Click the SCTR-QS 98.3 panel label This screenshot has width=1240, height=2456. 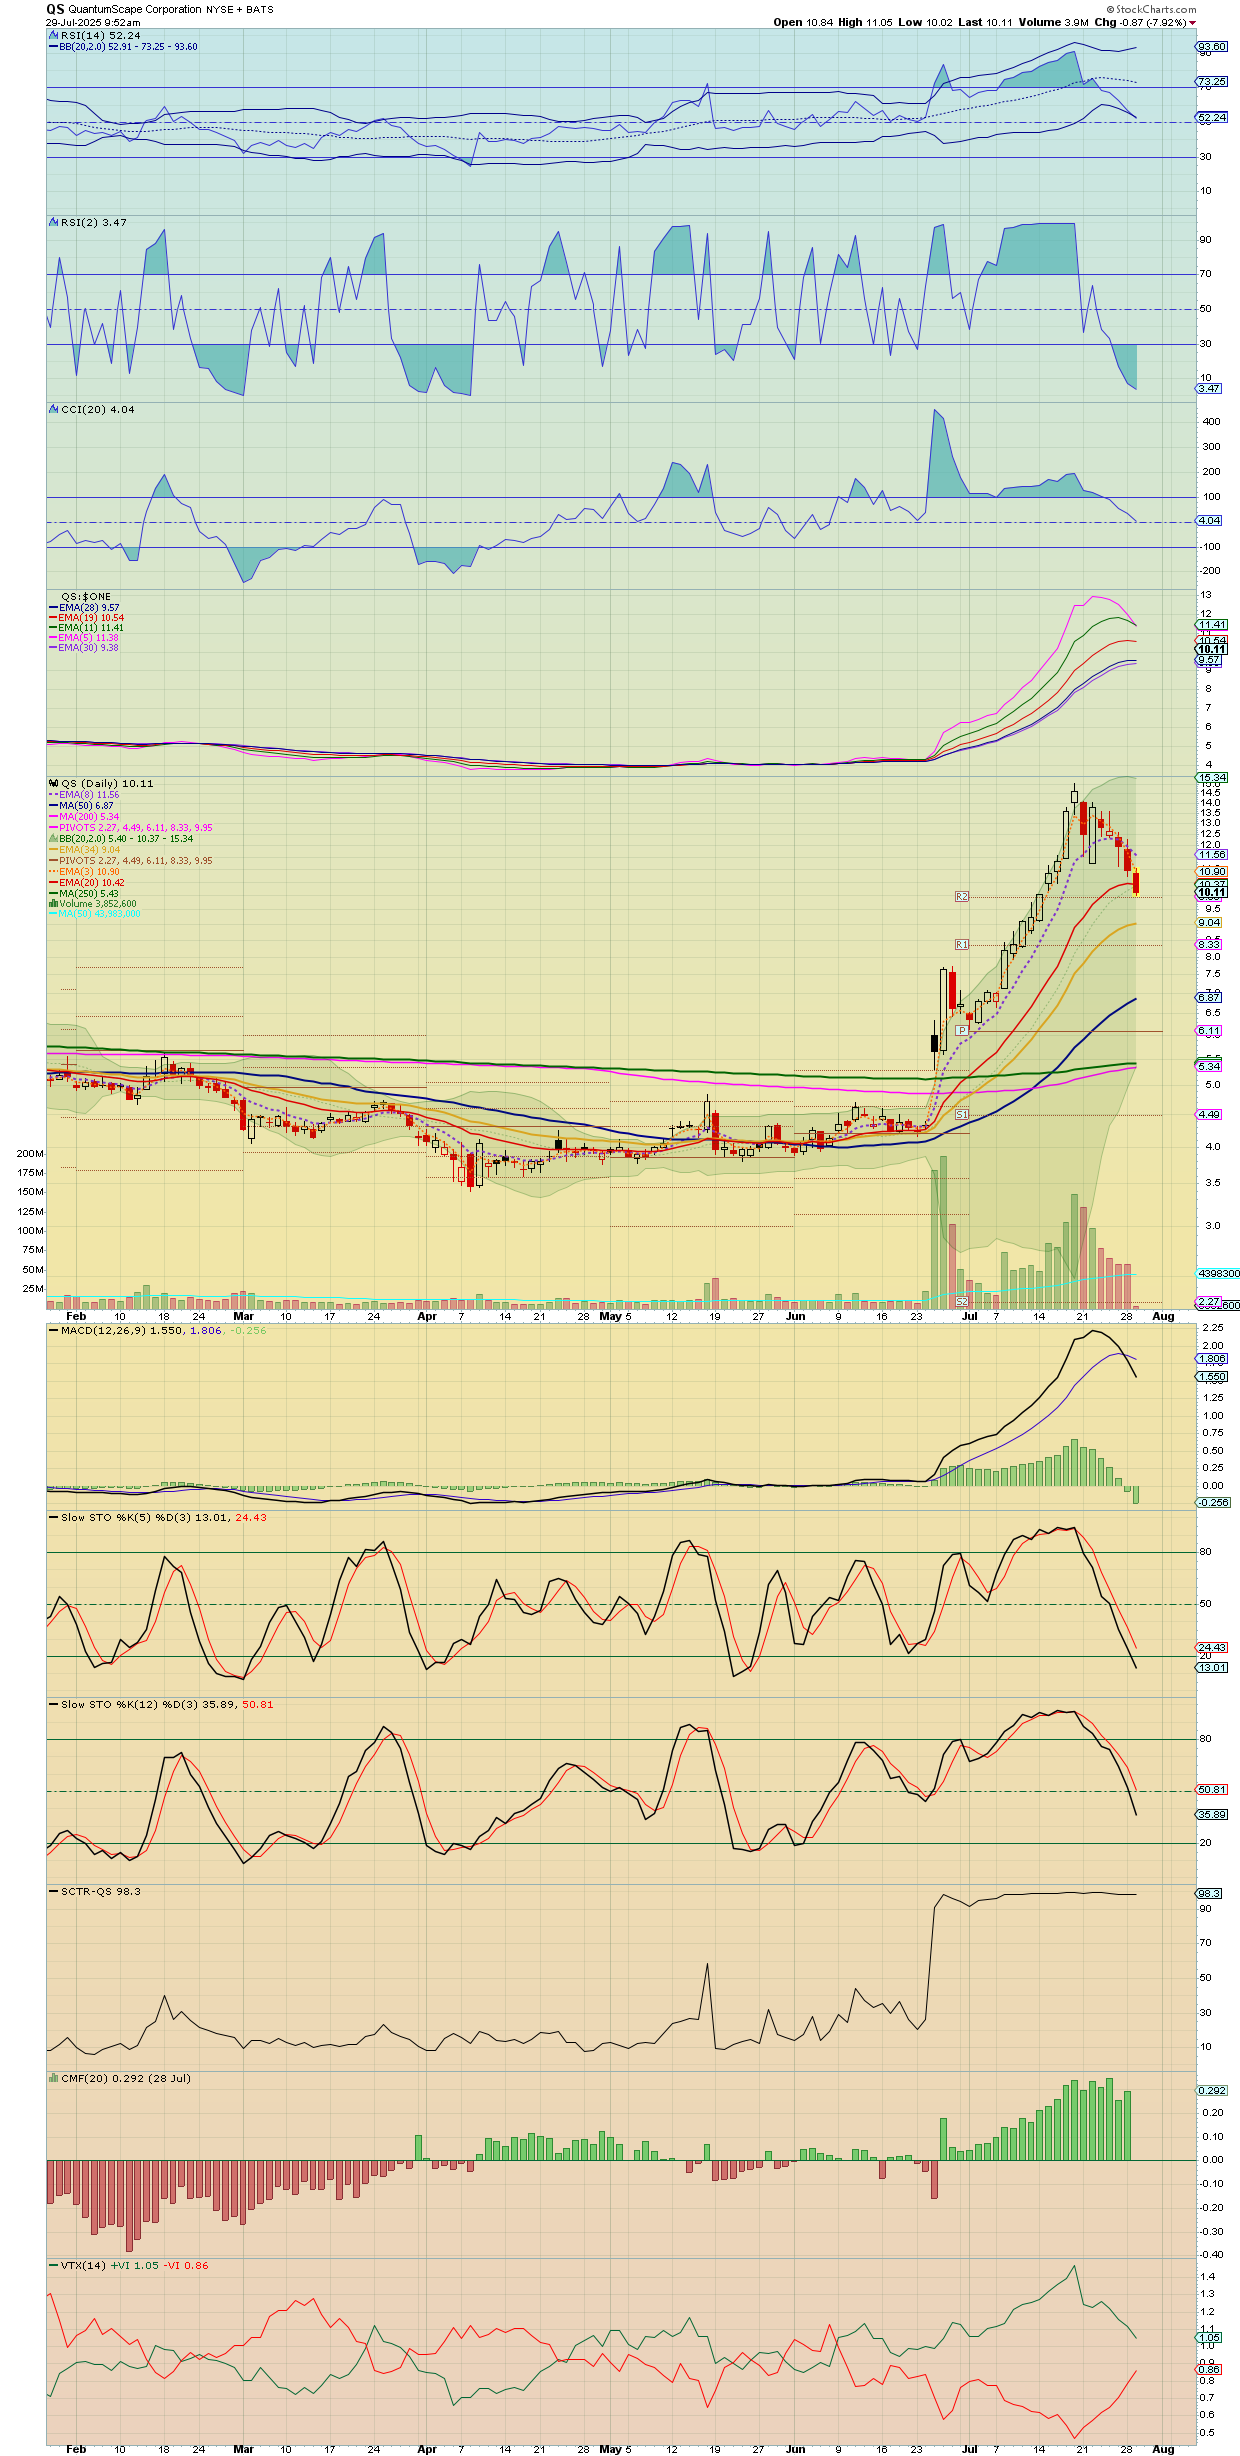[101, 1891]
